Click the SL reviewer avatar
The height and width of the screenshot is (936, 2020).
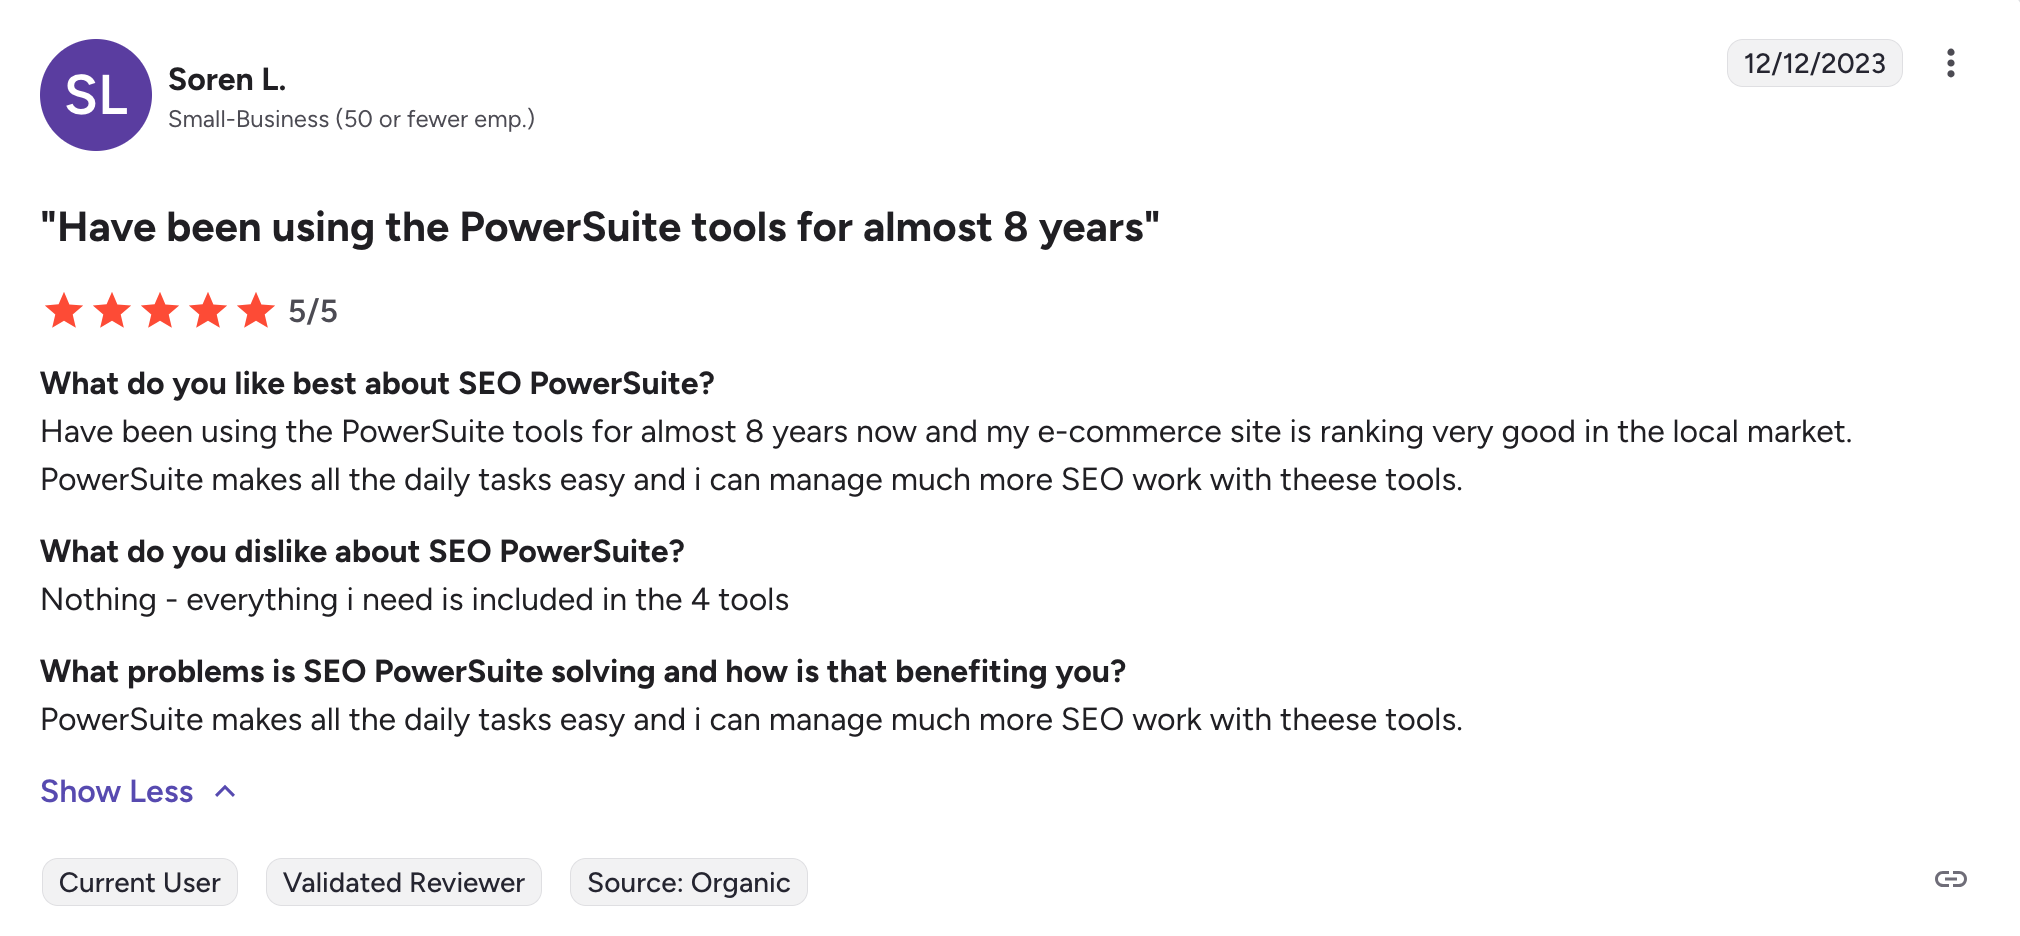coord(96,95)
